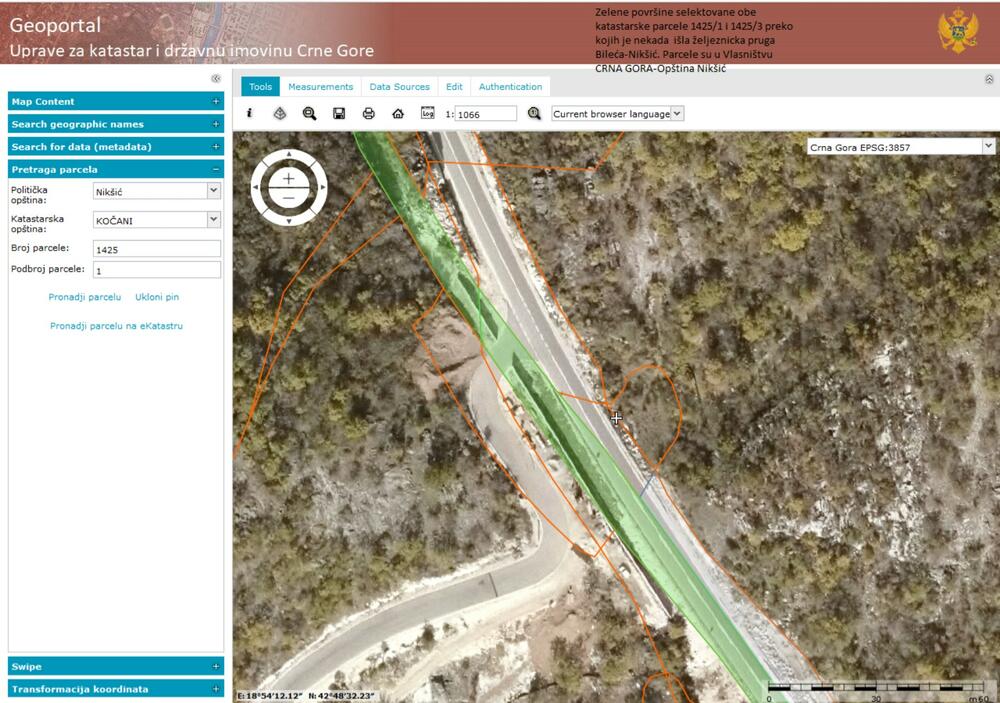This screenshot has width=1000, height=703.
Task: Click the info (i) tool icon
Action: pyautogui.click(x=250, y=114)
